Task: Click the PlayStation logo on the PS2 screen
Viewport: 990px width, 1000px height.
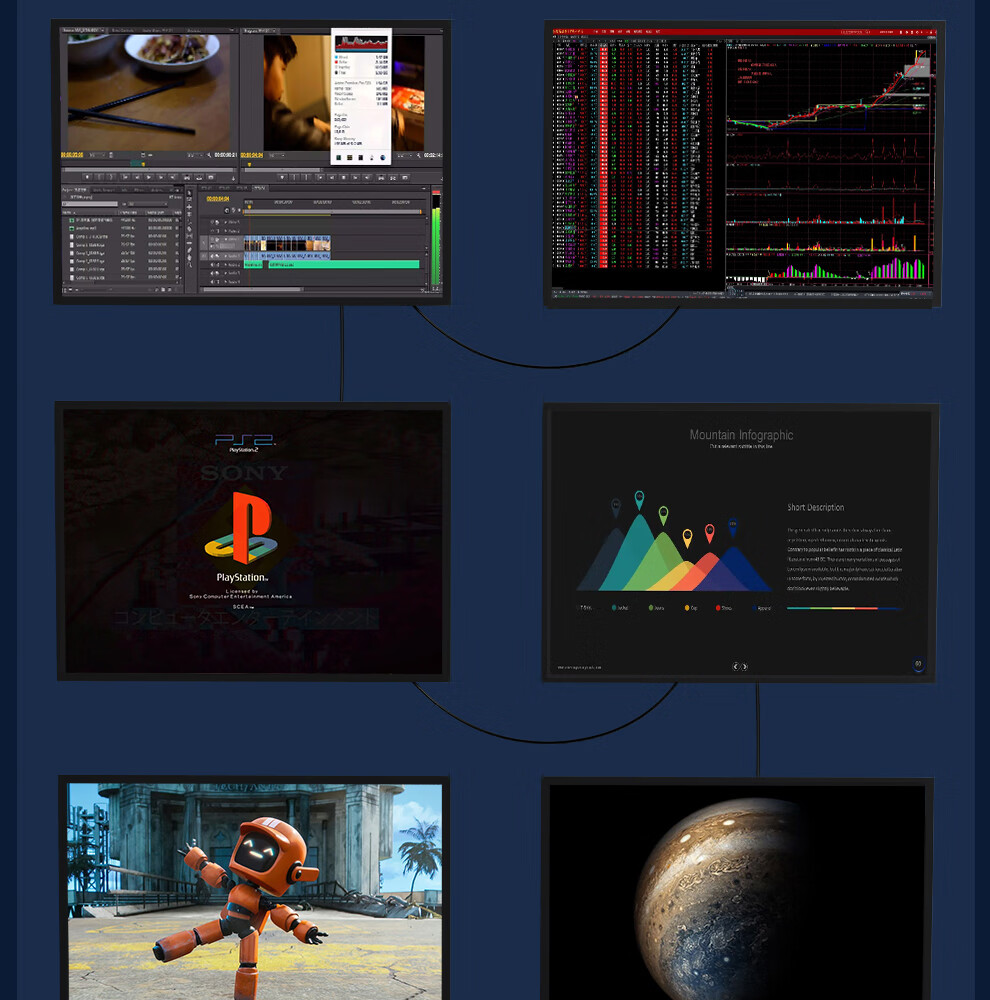Action: tap(242, 528)
